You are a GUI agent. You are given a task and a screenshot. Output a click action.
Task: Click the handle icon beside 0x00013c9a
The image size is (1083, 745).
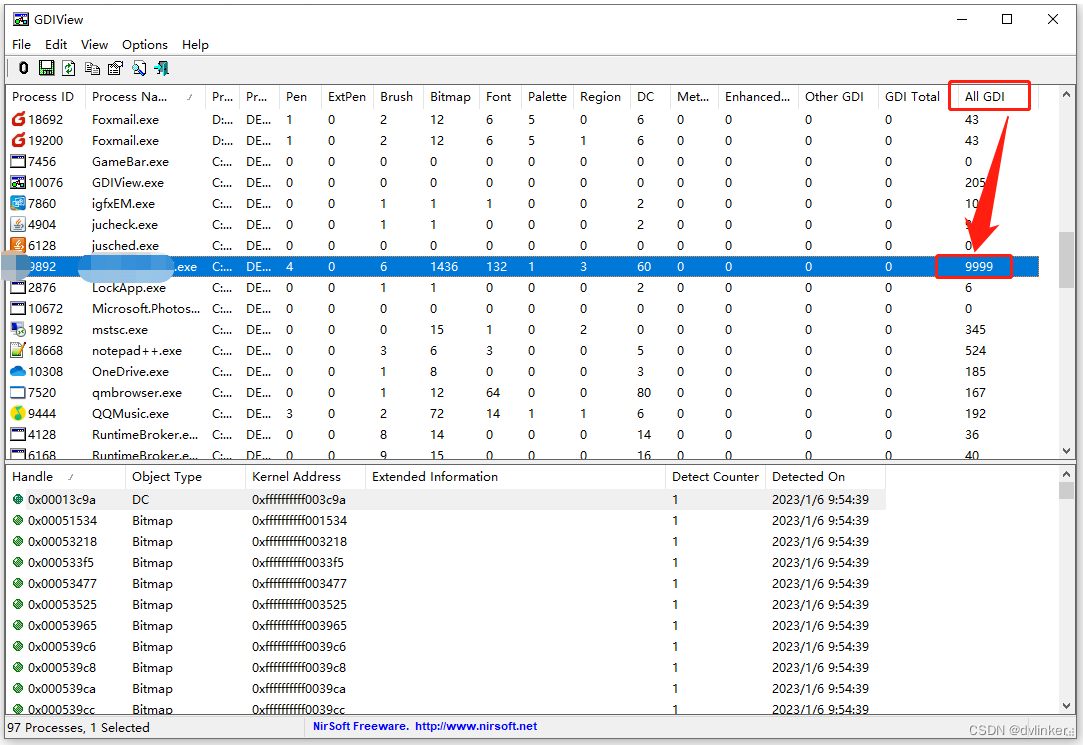[x=18, y=499]
